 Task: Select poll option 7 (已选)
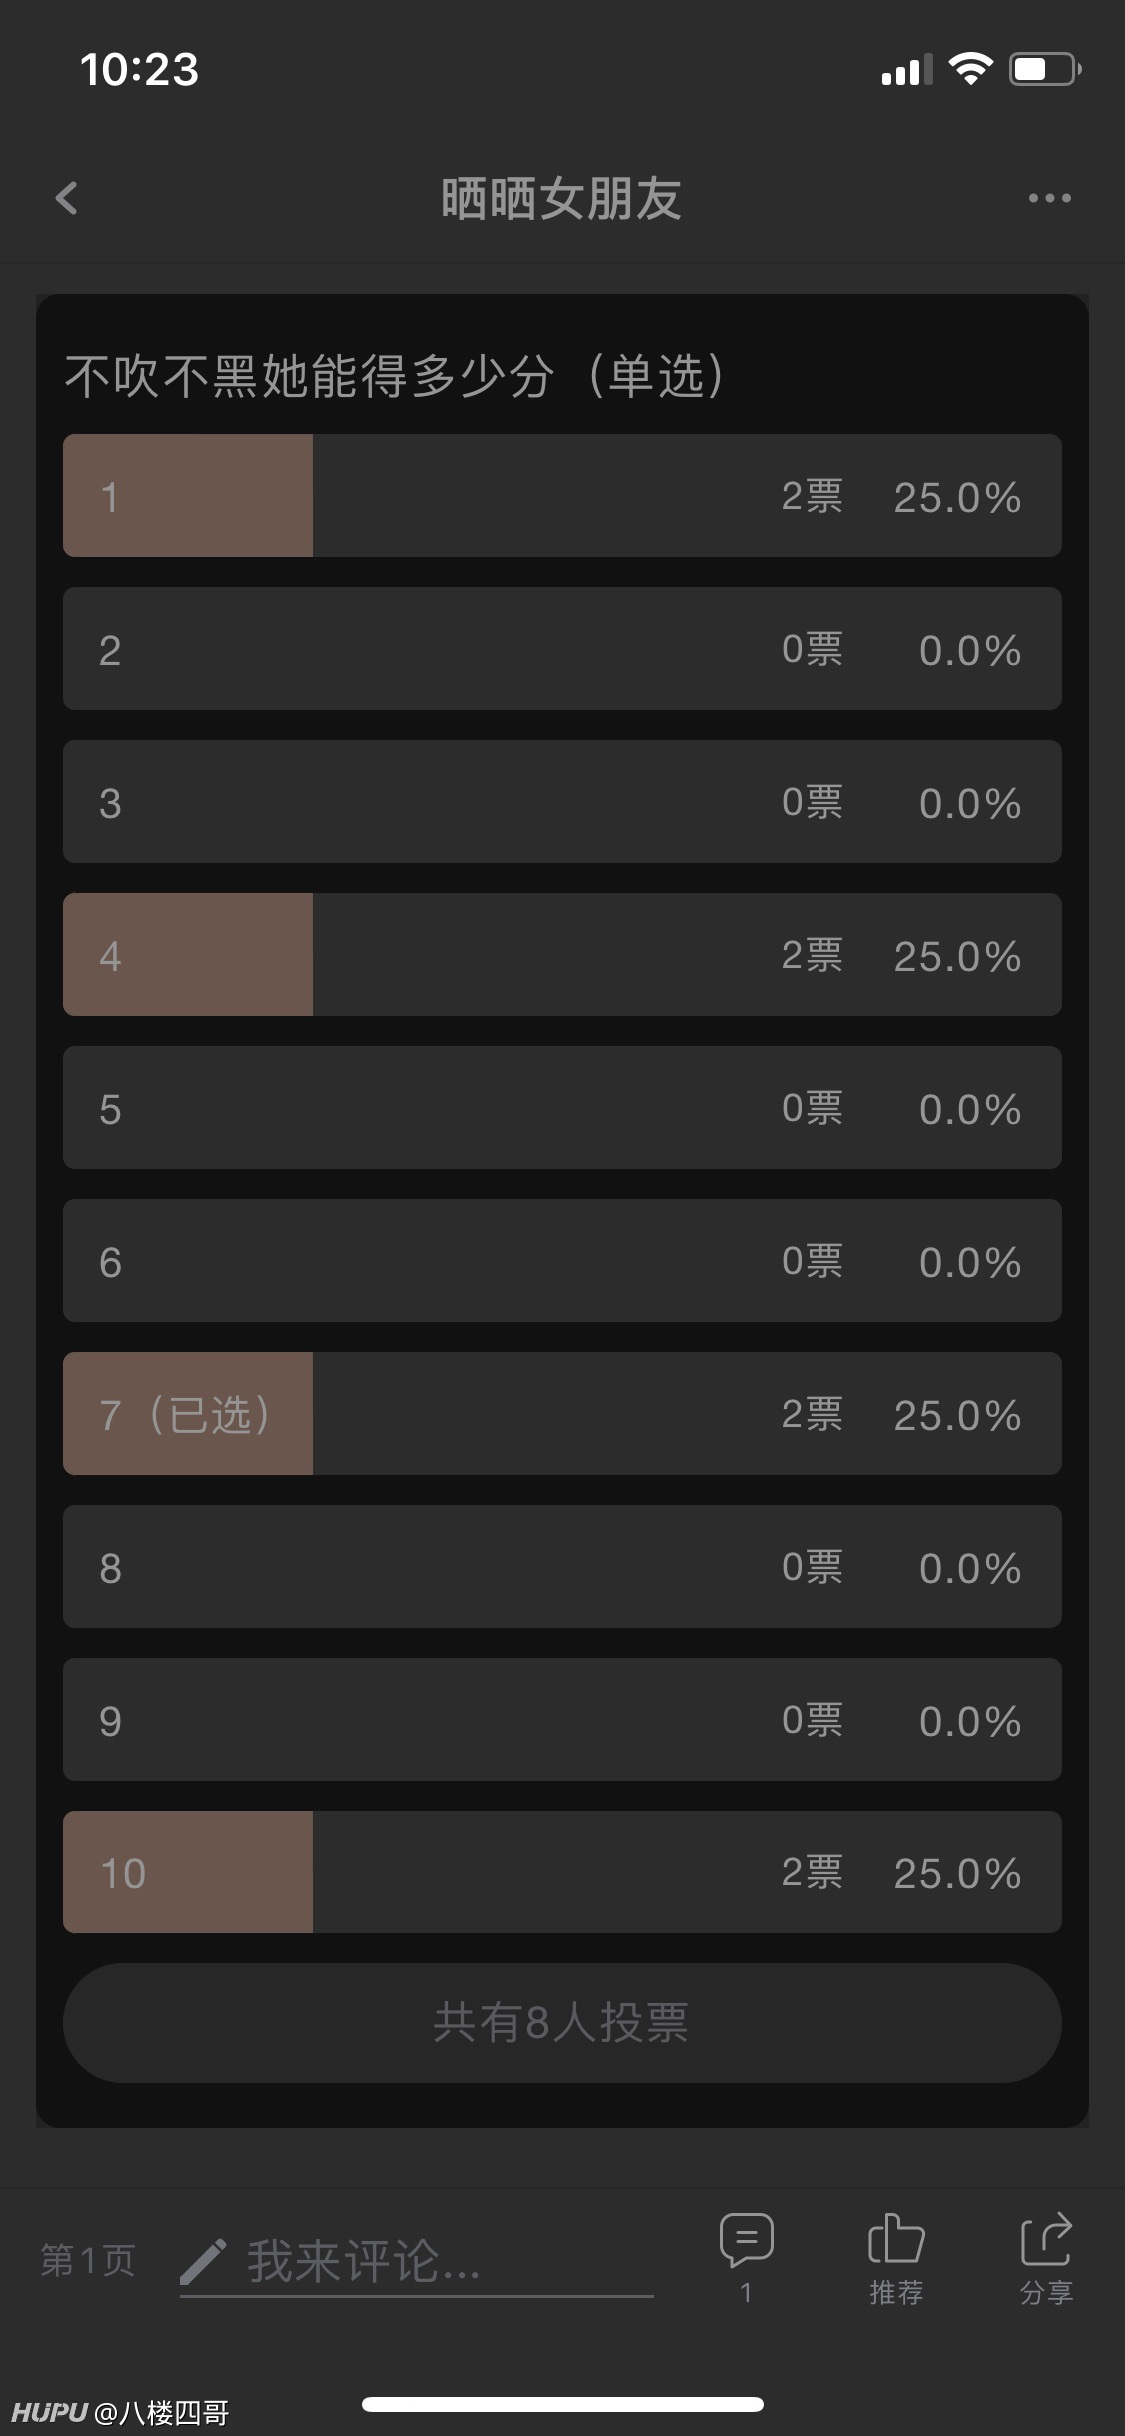(562, 1414)
